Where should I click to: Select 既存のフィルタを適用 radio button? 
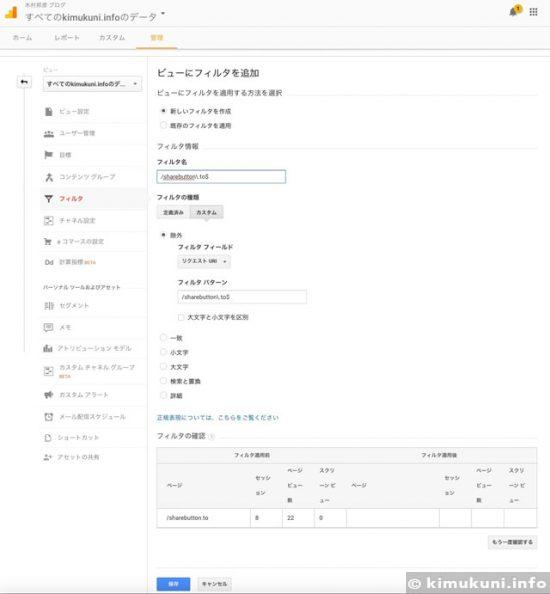click(x=163, y=125)
